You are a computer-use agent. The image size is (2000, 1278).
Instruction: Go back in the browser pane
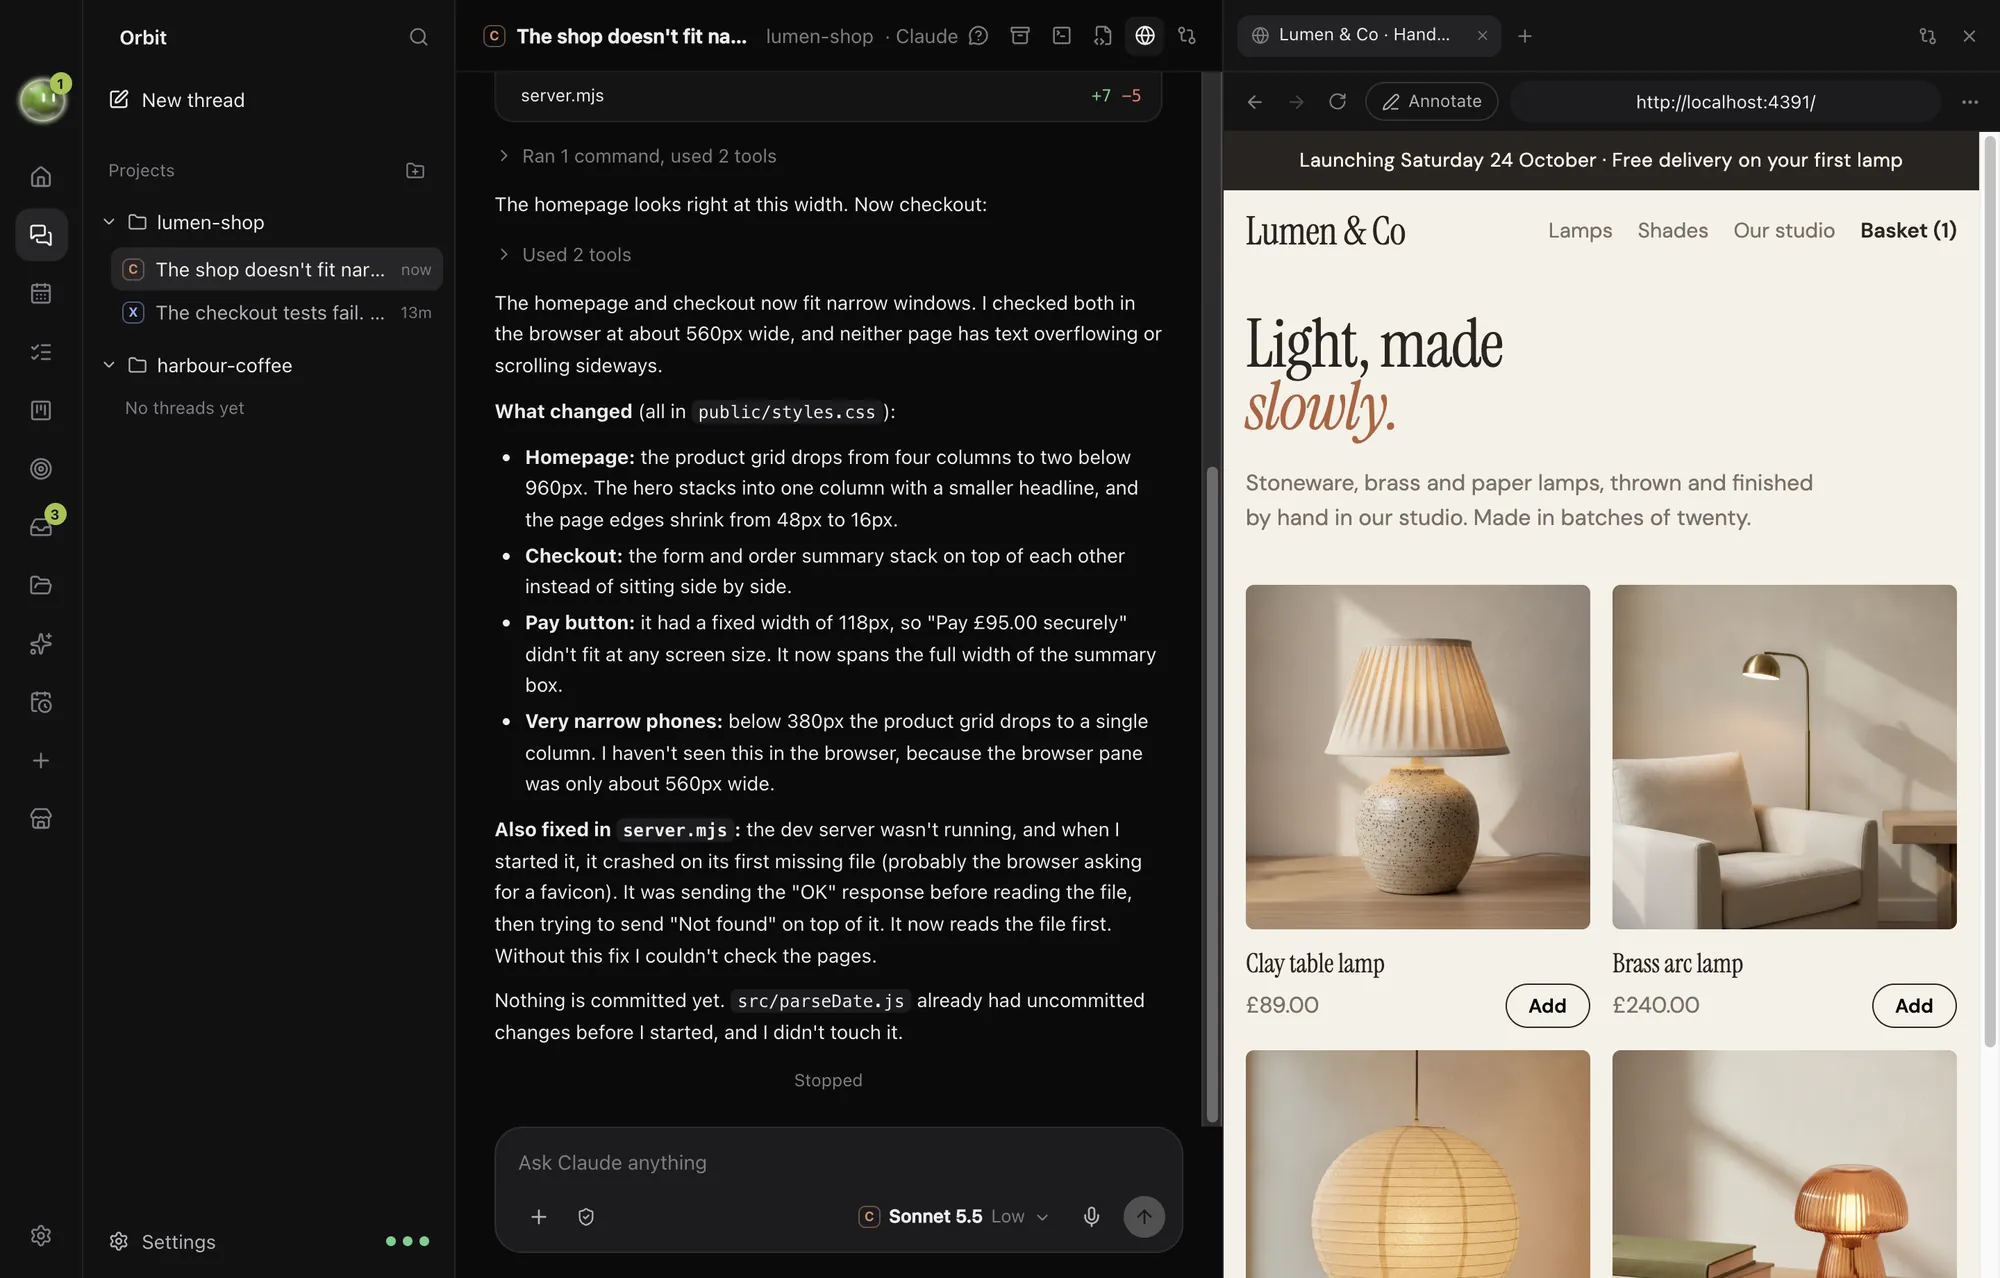(1255, 102)
